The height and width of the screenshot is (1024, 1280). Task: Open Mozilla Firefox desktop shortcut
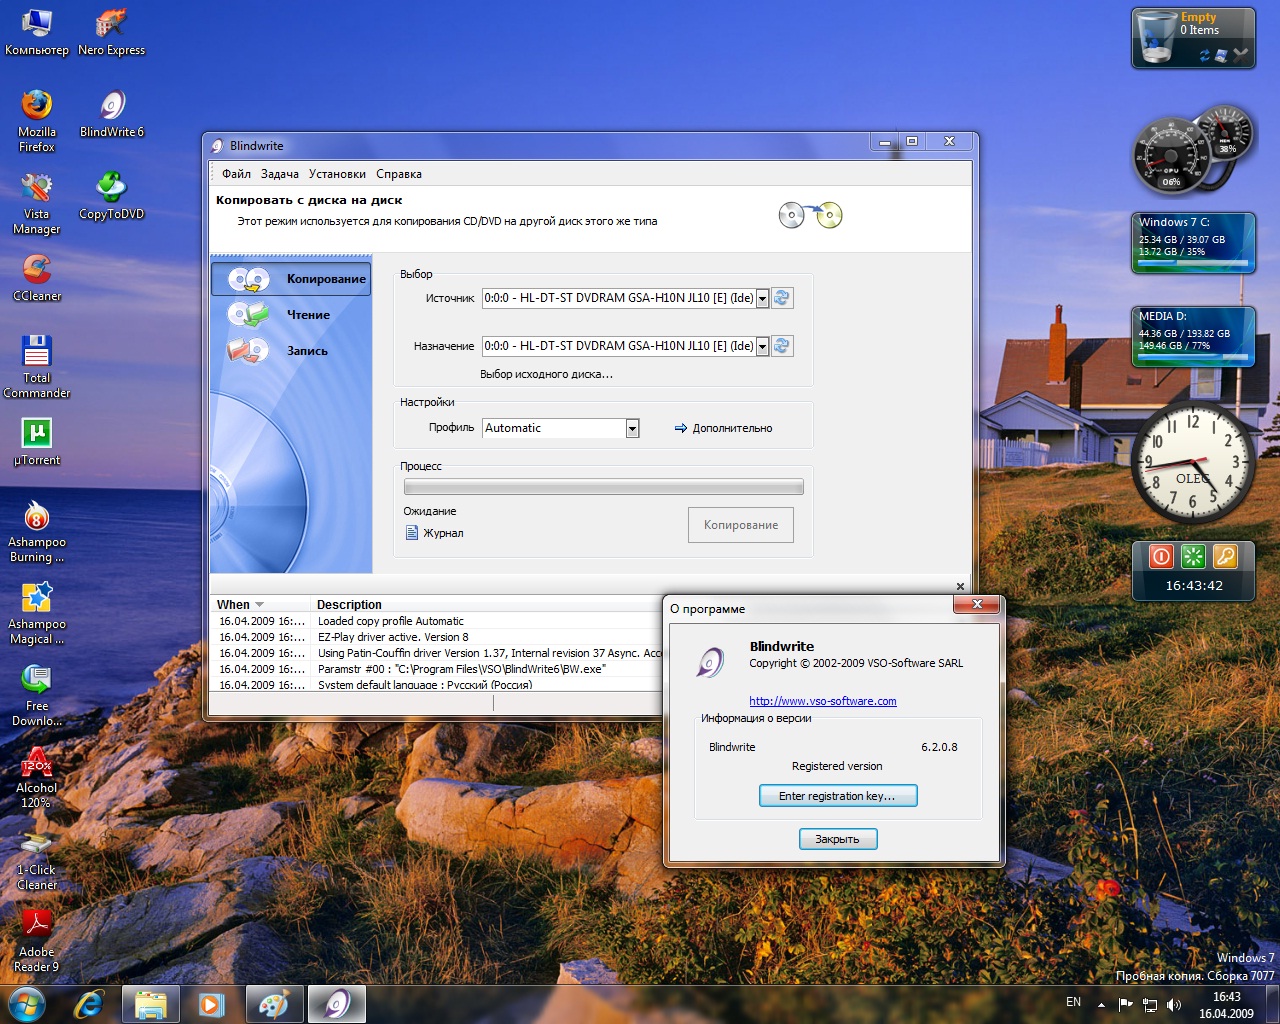(x=37, y=121)
